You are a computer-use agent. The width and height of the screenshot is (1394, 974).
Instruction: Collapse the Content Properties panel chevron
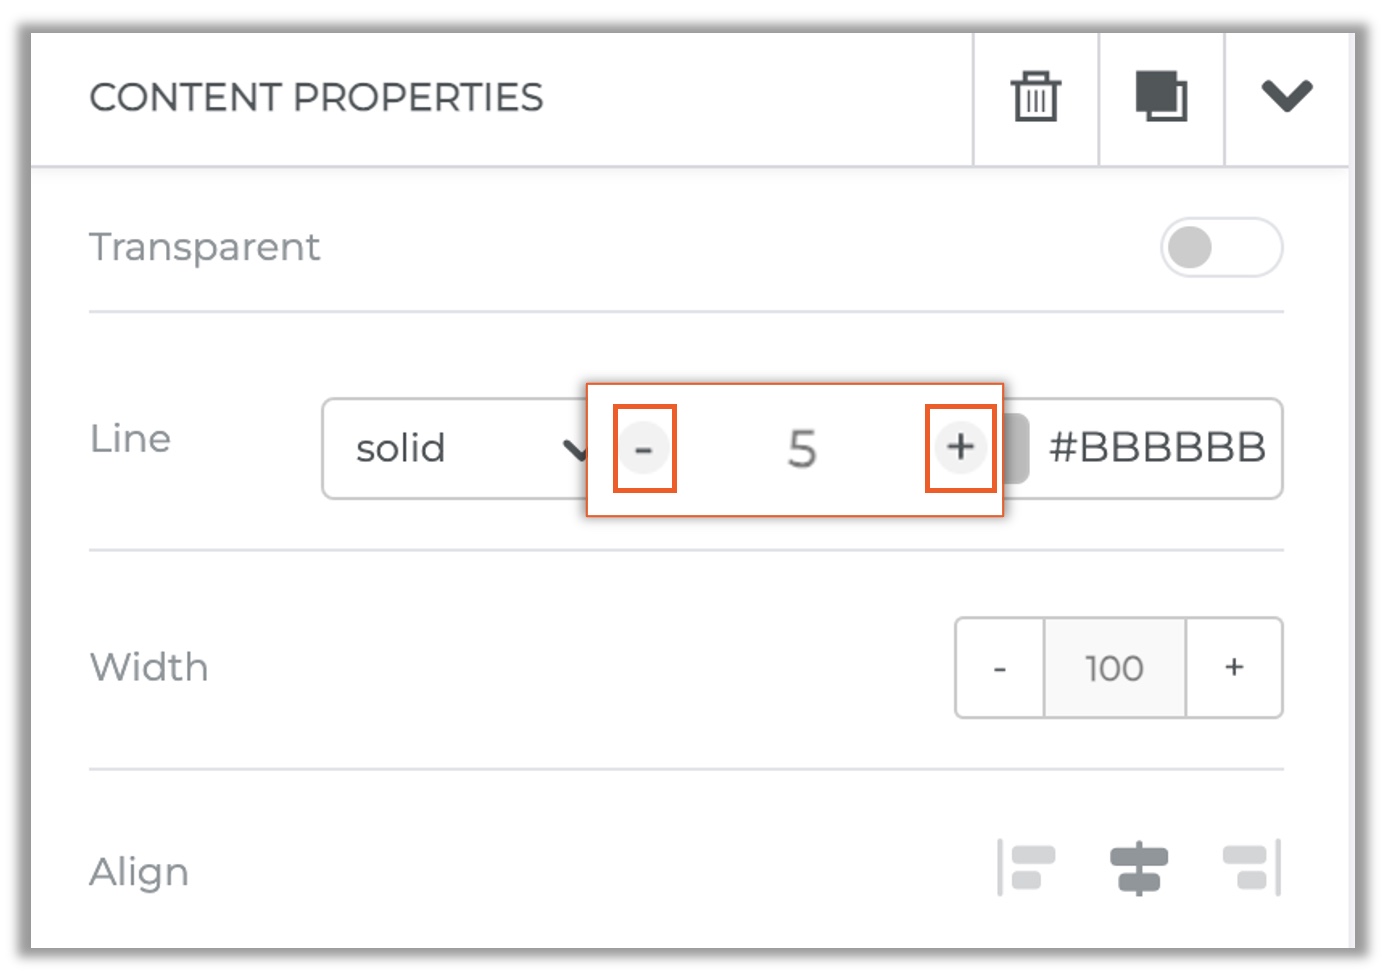(x=1286, y=96)
